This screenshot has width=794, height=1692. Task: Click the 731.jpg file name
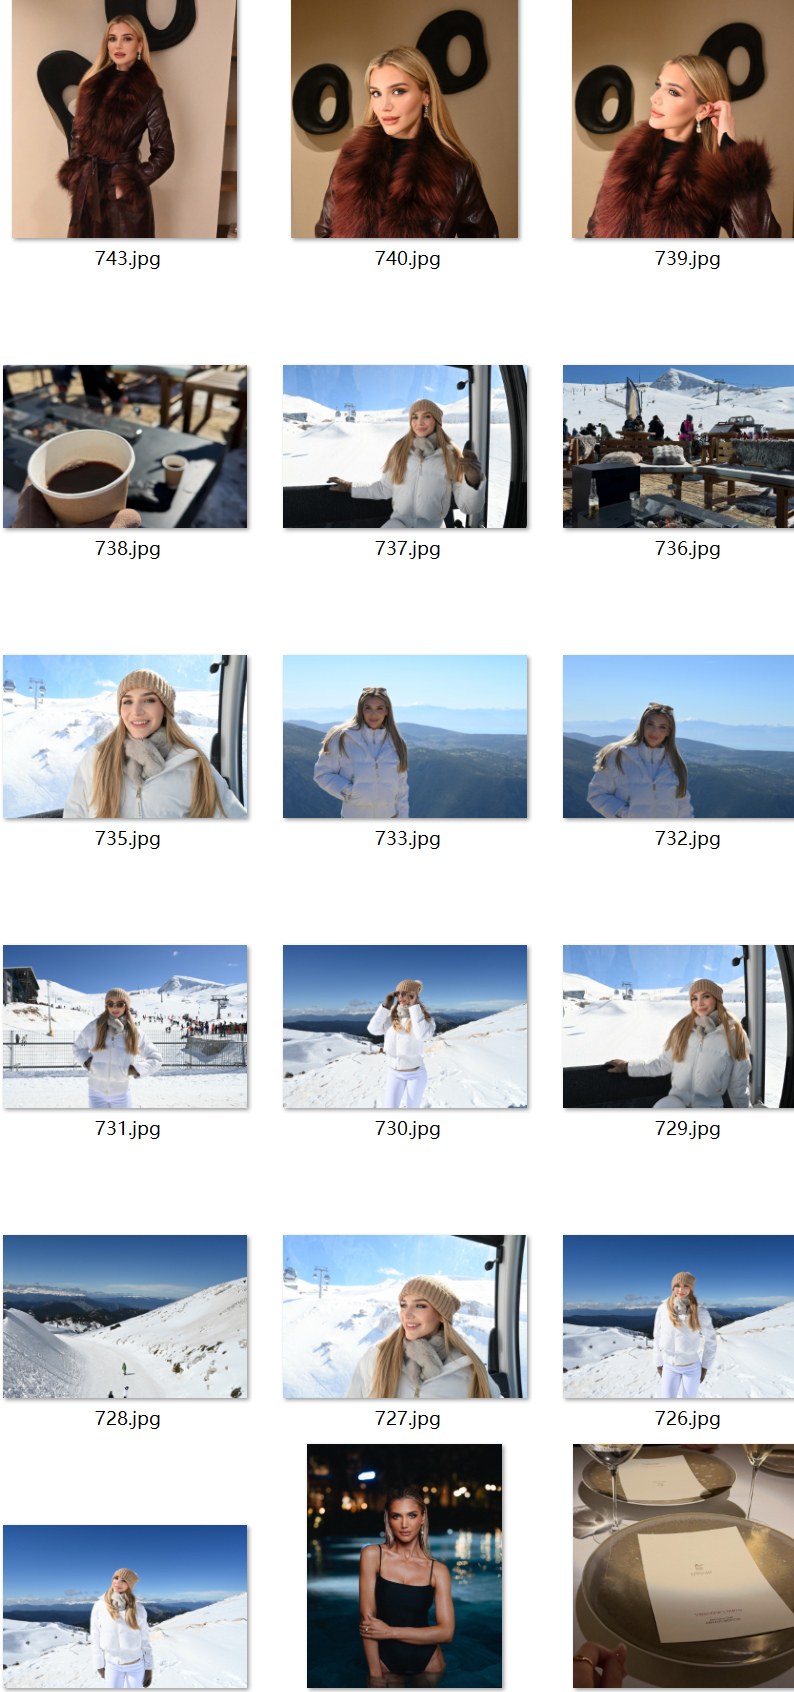pyautogui.click(x=127, y=1128)
